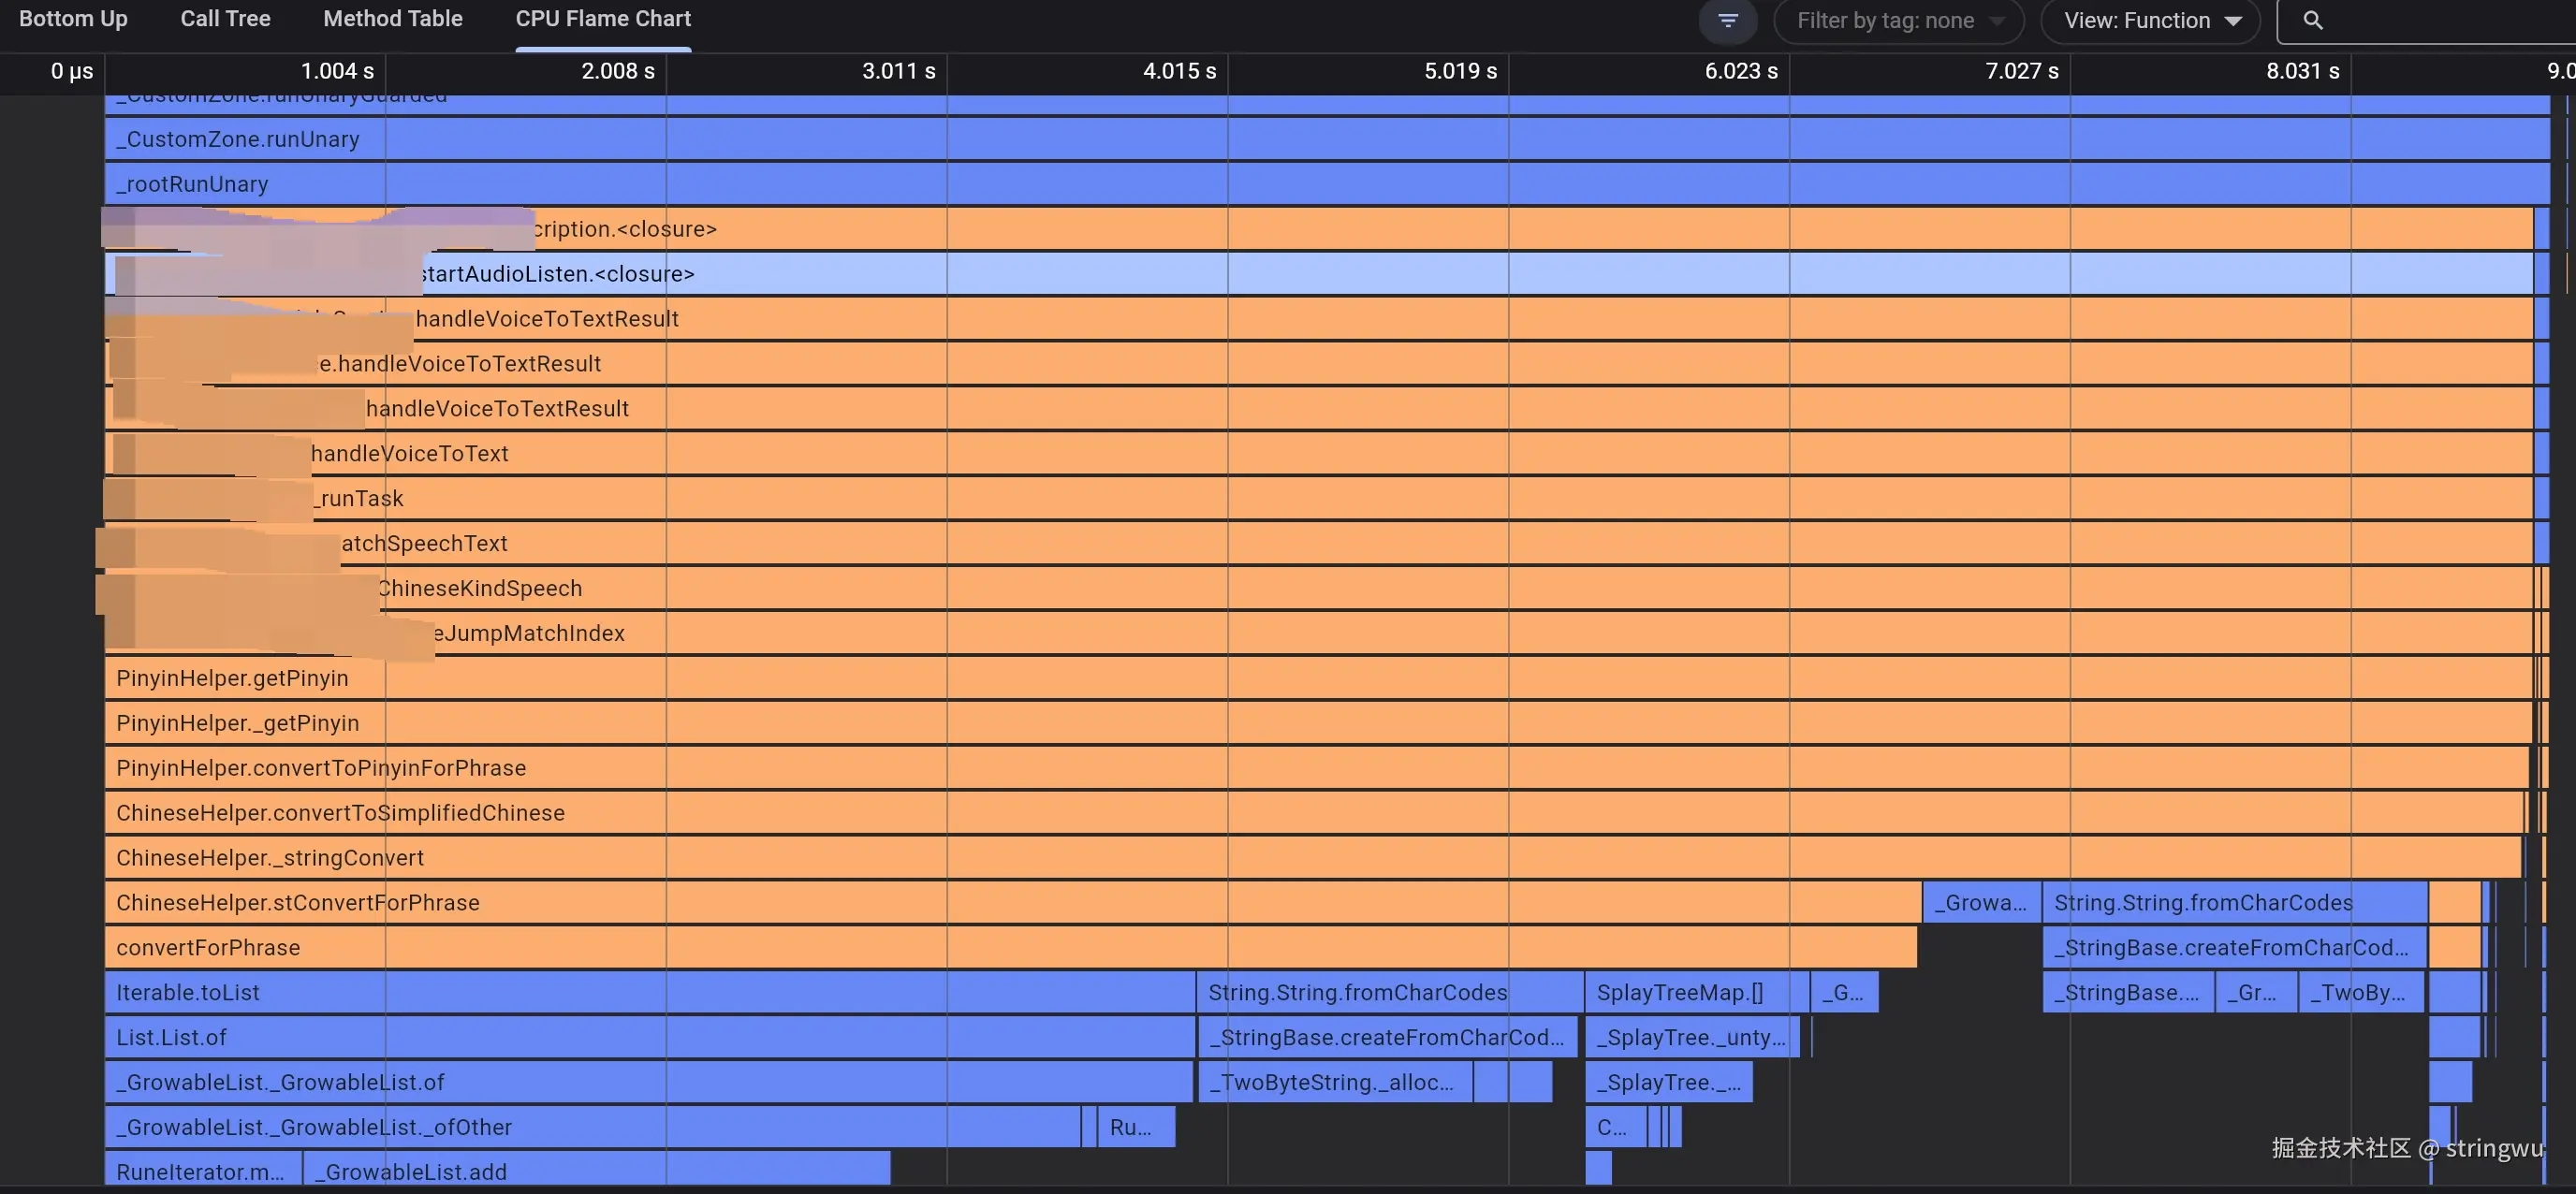2576x1194 pixels.
Task: Switch to the Bottom Up tab
Action: (73, 19)
